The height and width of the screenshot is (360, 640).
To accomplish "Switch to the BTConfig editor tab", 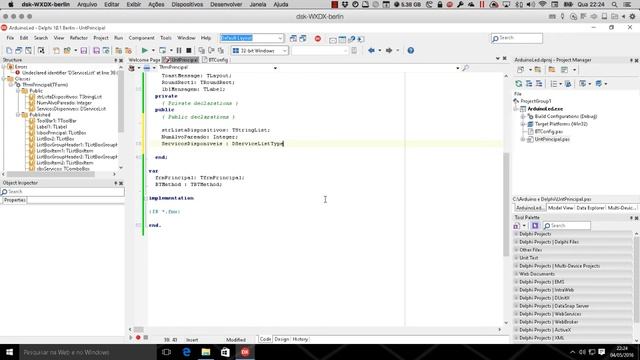I will pyautogui.click(x=216, y=60).
